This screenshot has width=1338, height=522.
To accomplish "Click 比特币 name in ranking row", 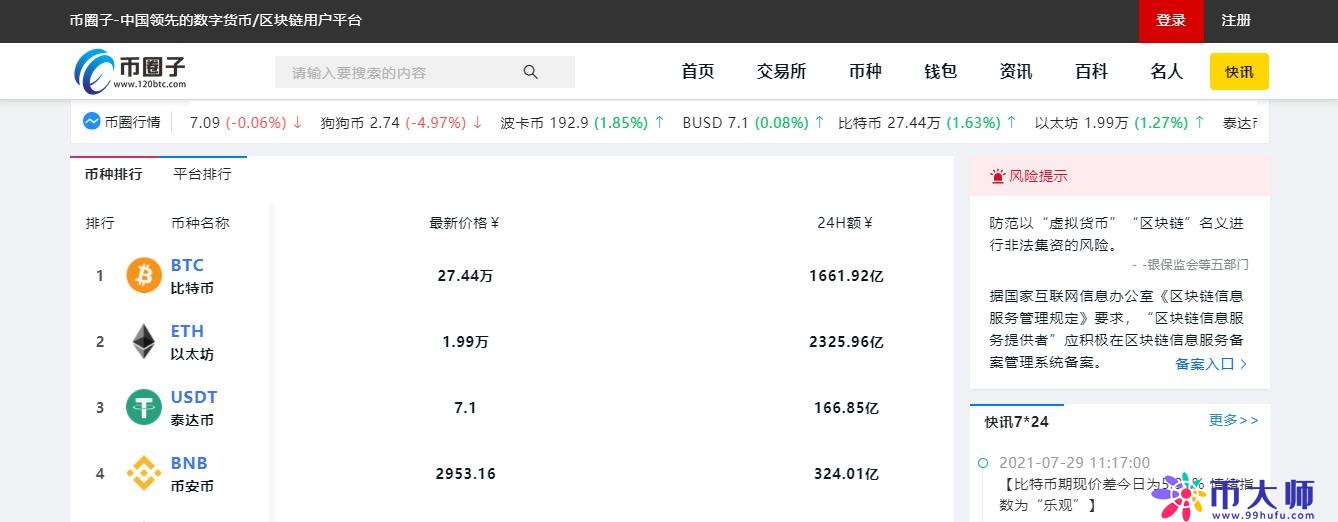I will coord(192,288).
